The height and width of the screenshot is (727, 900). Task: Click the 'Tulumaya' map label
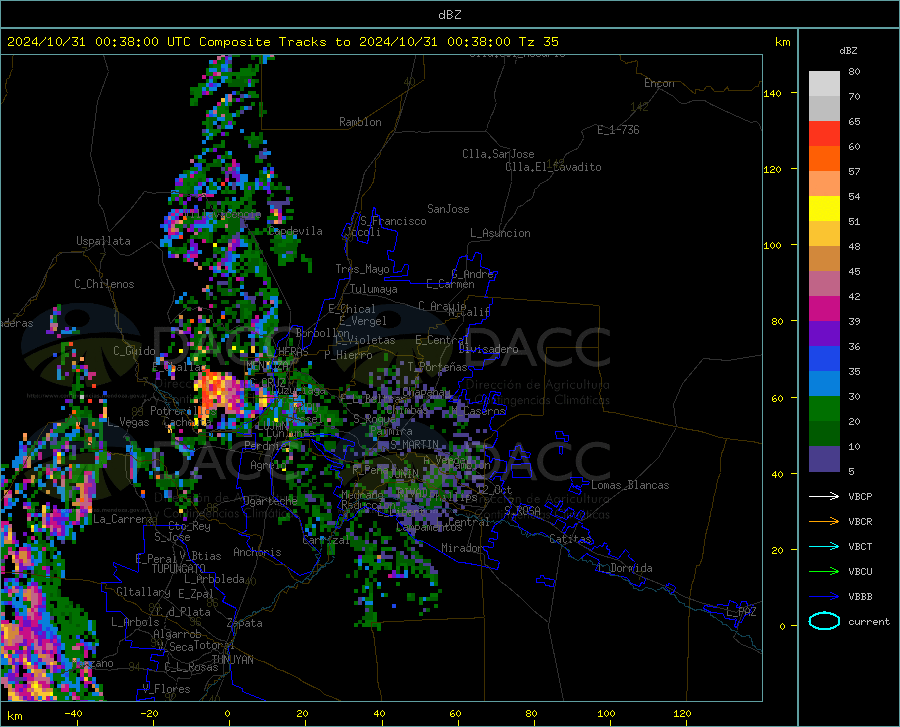(374, 289)
